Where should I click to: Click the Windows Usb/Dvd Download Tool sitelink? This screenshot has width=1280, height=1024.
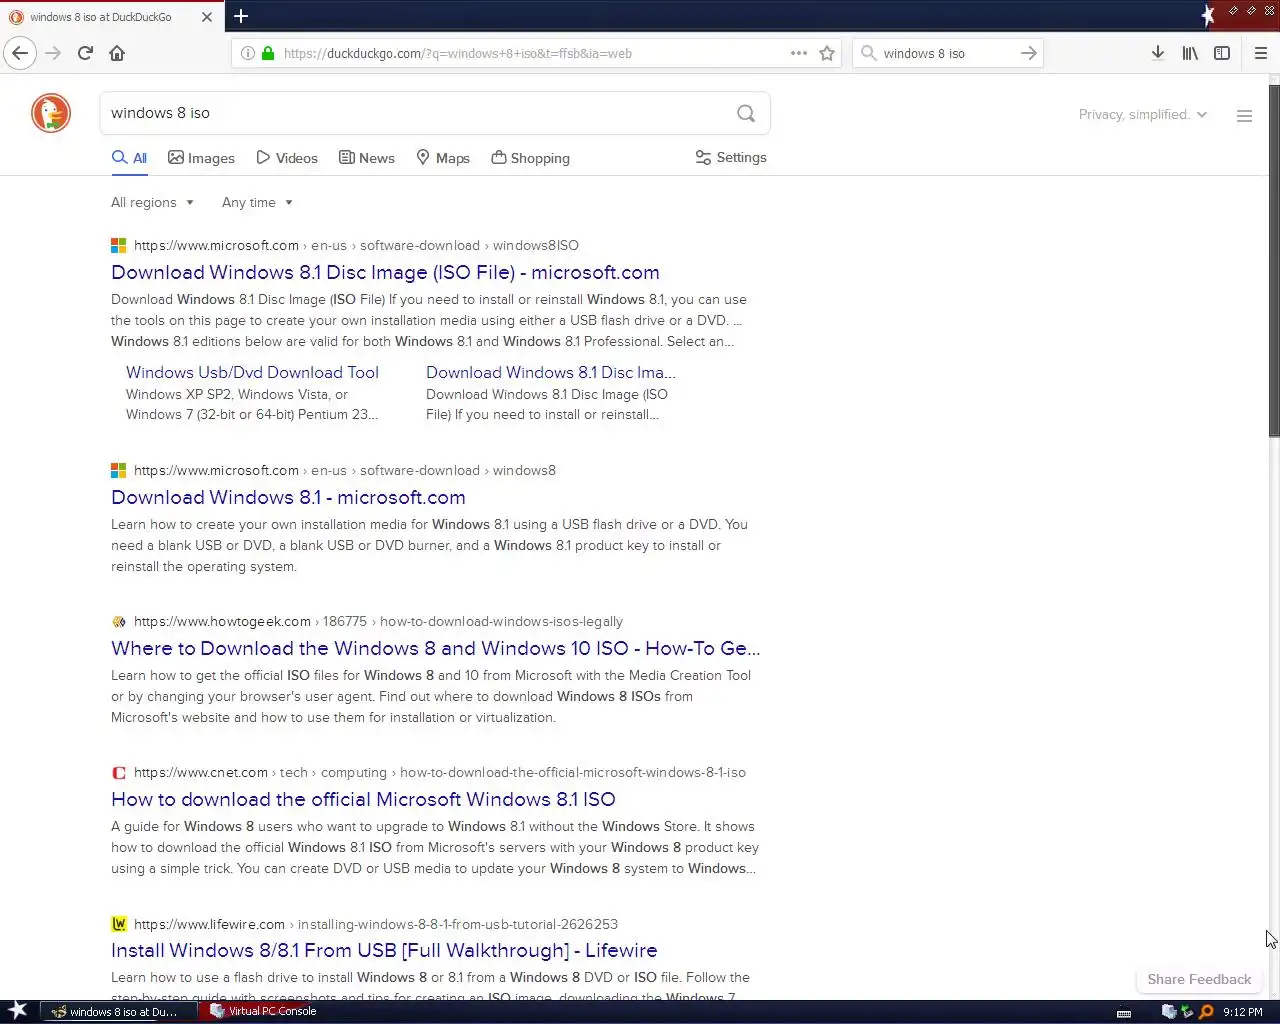coord(252,372)
